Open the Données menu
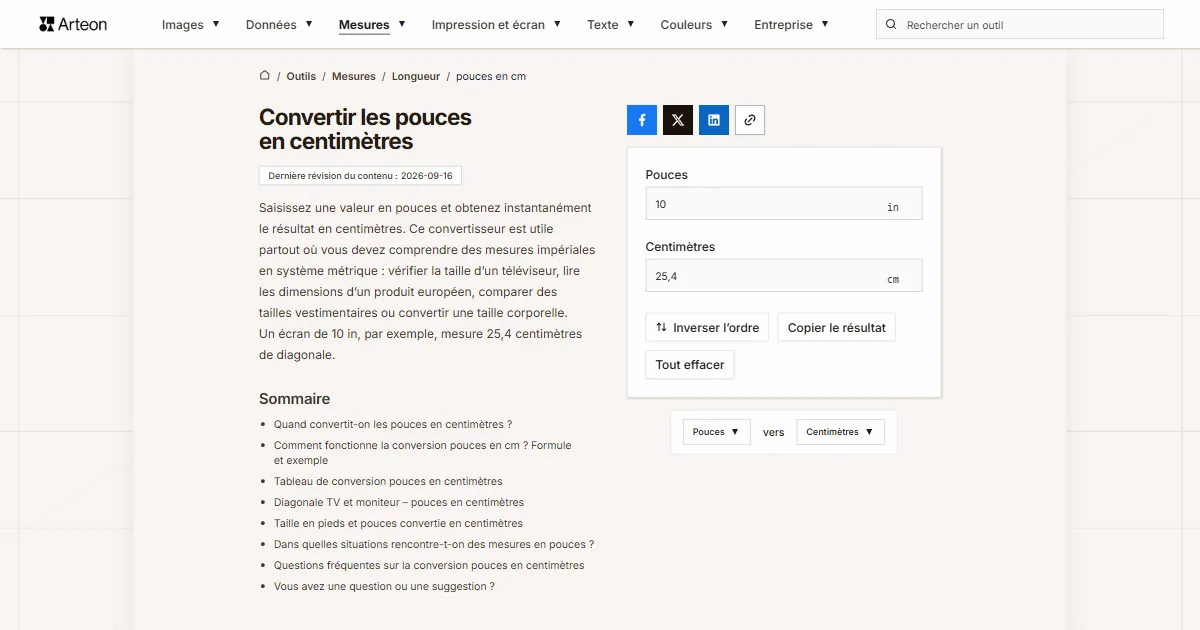This screenshot has height=630, width=1200. (279, 25)
